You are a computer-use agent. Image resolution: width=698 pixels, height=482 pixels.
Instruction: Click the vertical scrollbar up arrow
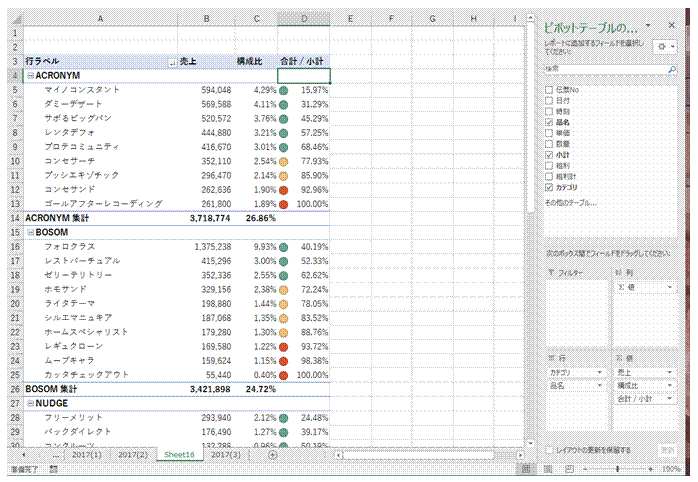tap(530, 18)
